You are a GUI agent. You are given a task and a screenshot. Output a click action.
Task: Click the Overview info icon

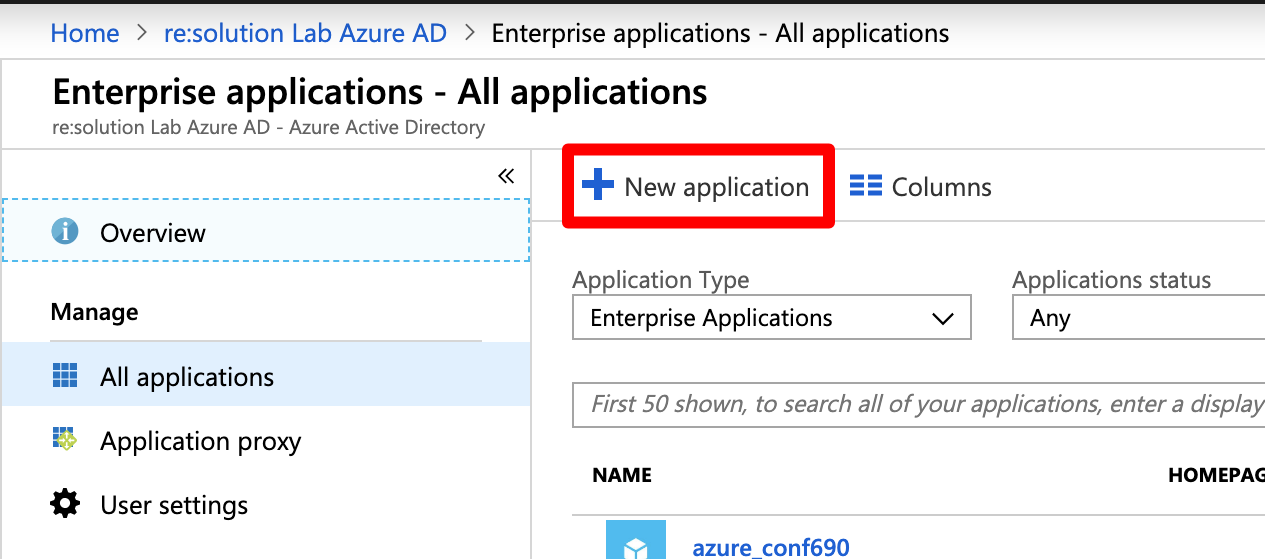coord(65,232)
